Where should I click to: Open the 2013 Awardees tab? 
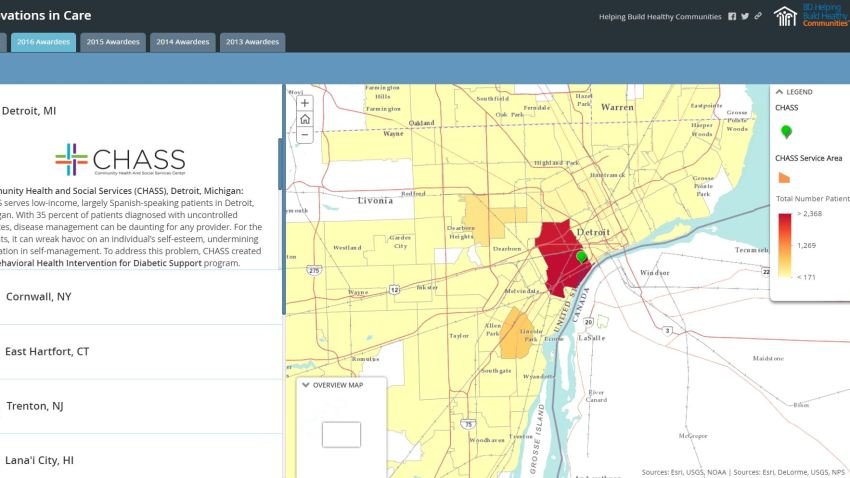(x=251, y=42)
